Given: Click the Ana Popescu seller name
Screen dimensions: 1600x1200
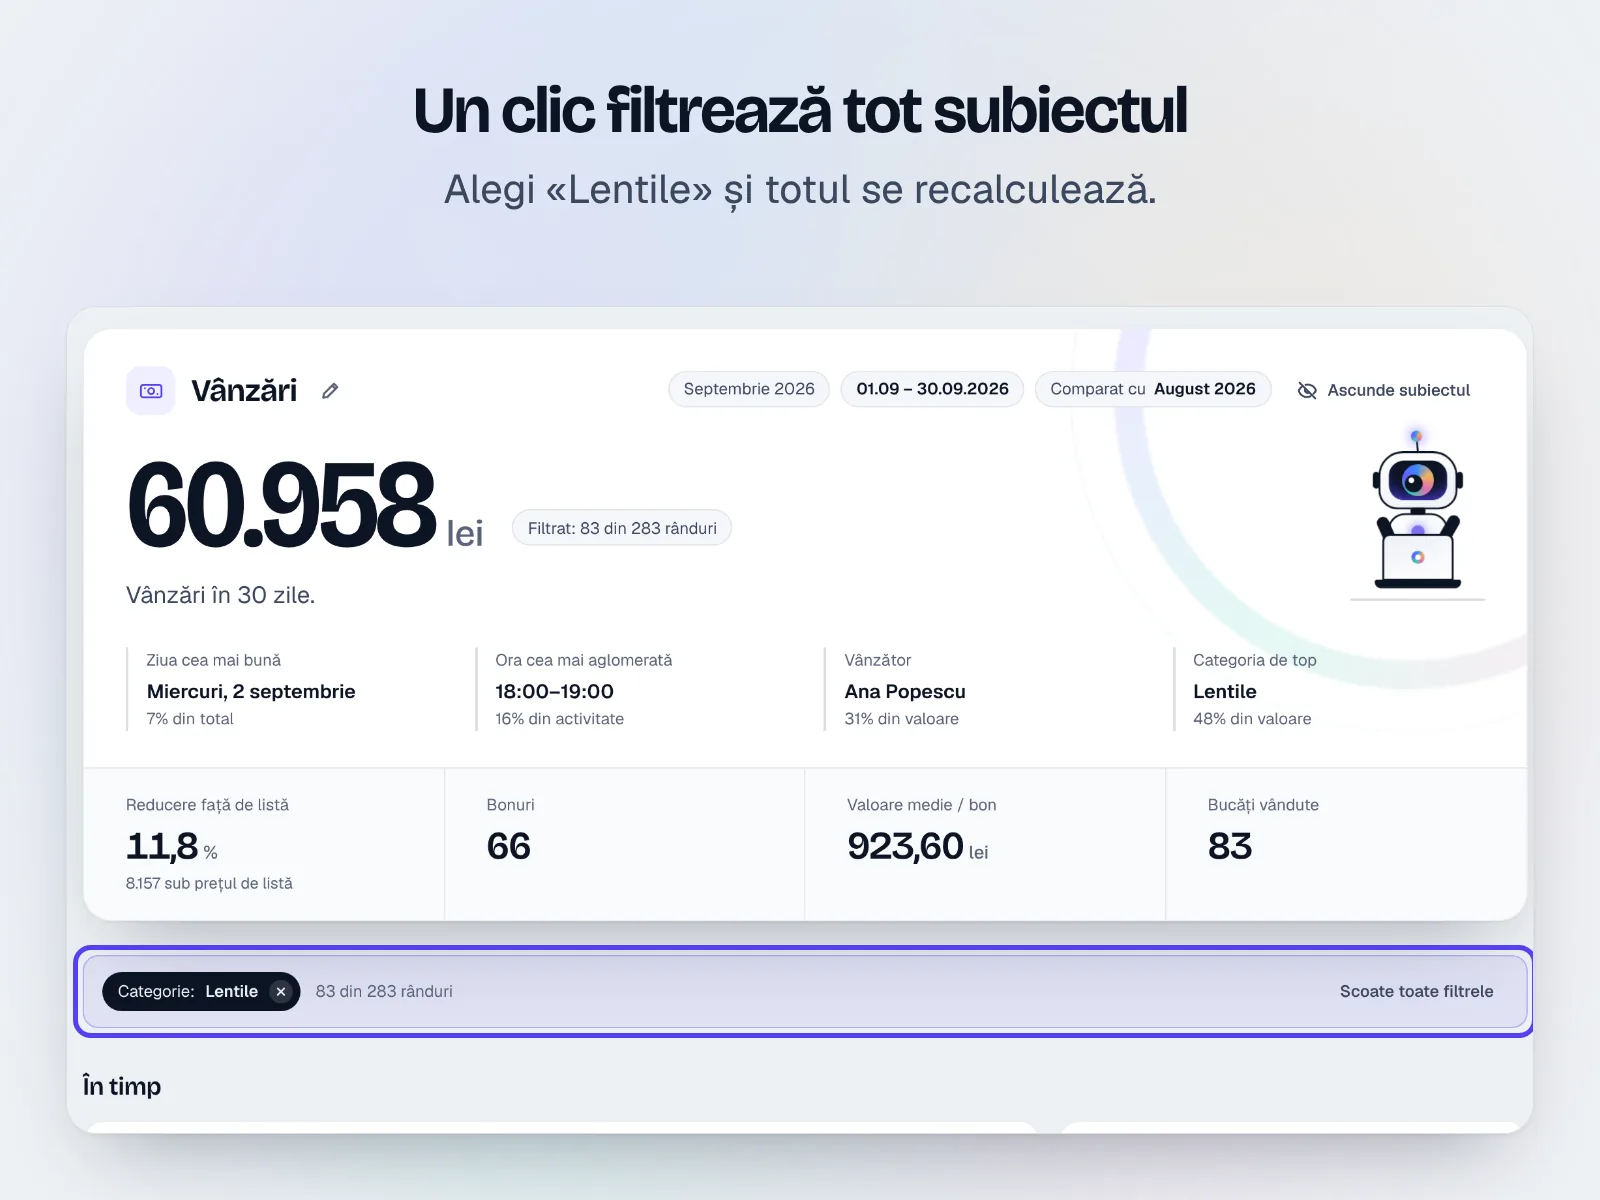Looking at the screenshot, I should coord(905,691).
